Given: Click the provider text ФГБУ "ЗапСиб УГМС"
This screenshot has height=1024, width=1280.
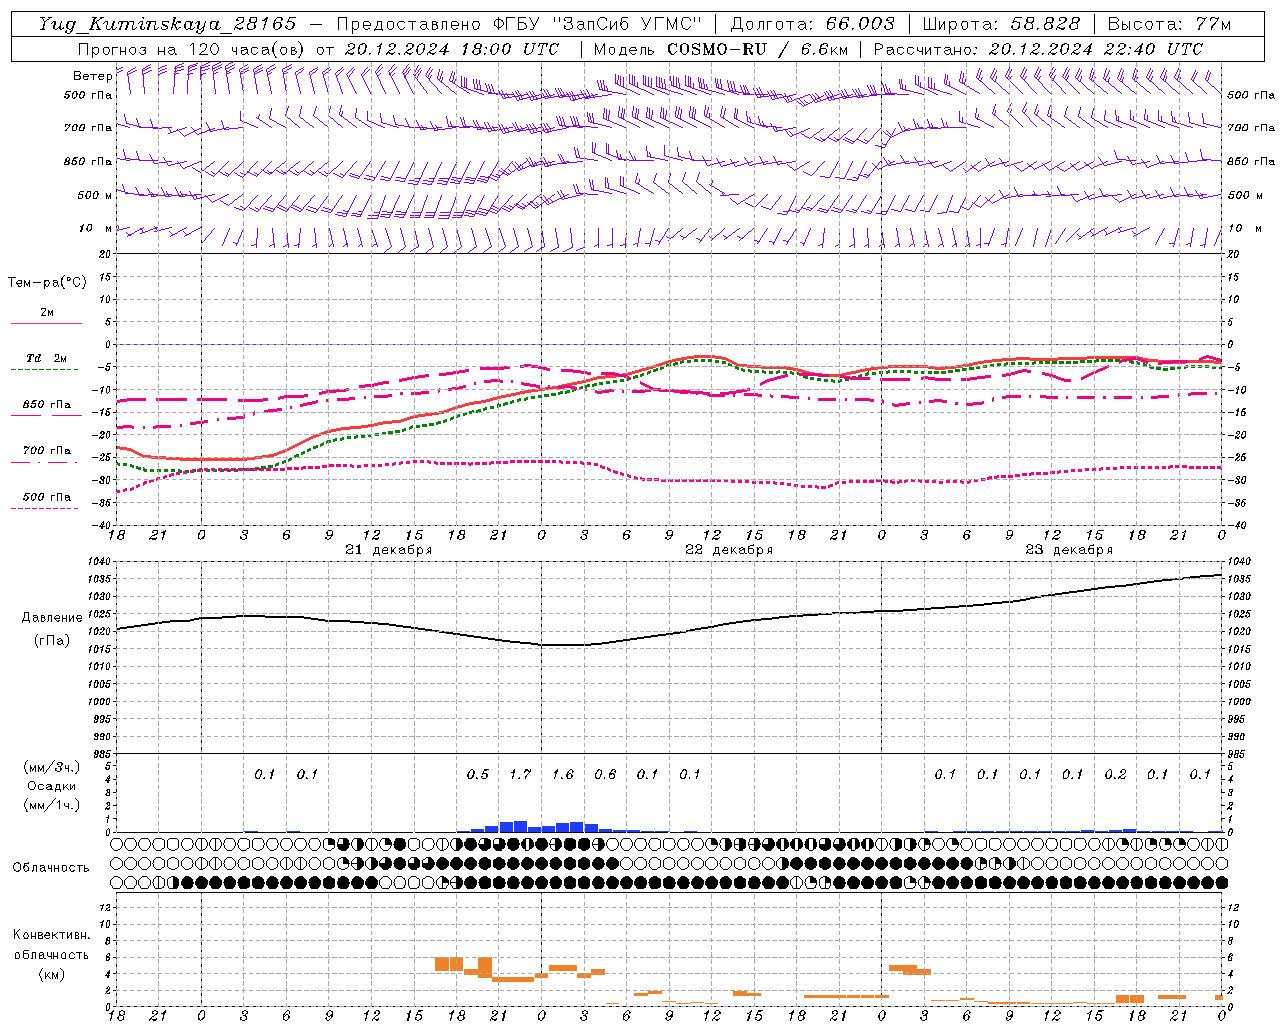Looking at the screenshot, I should 598,24.
